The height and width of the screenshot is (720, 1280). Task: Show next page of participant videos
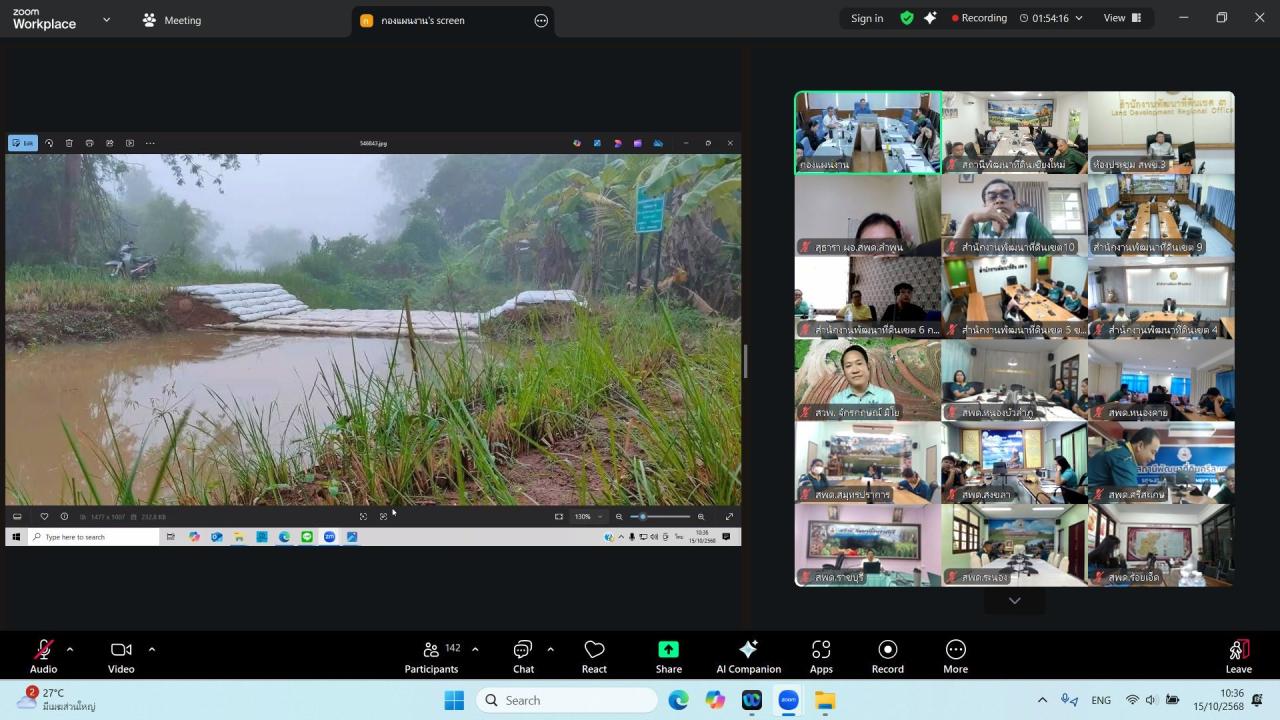(x=1014, y=600)
